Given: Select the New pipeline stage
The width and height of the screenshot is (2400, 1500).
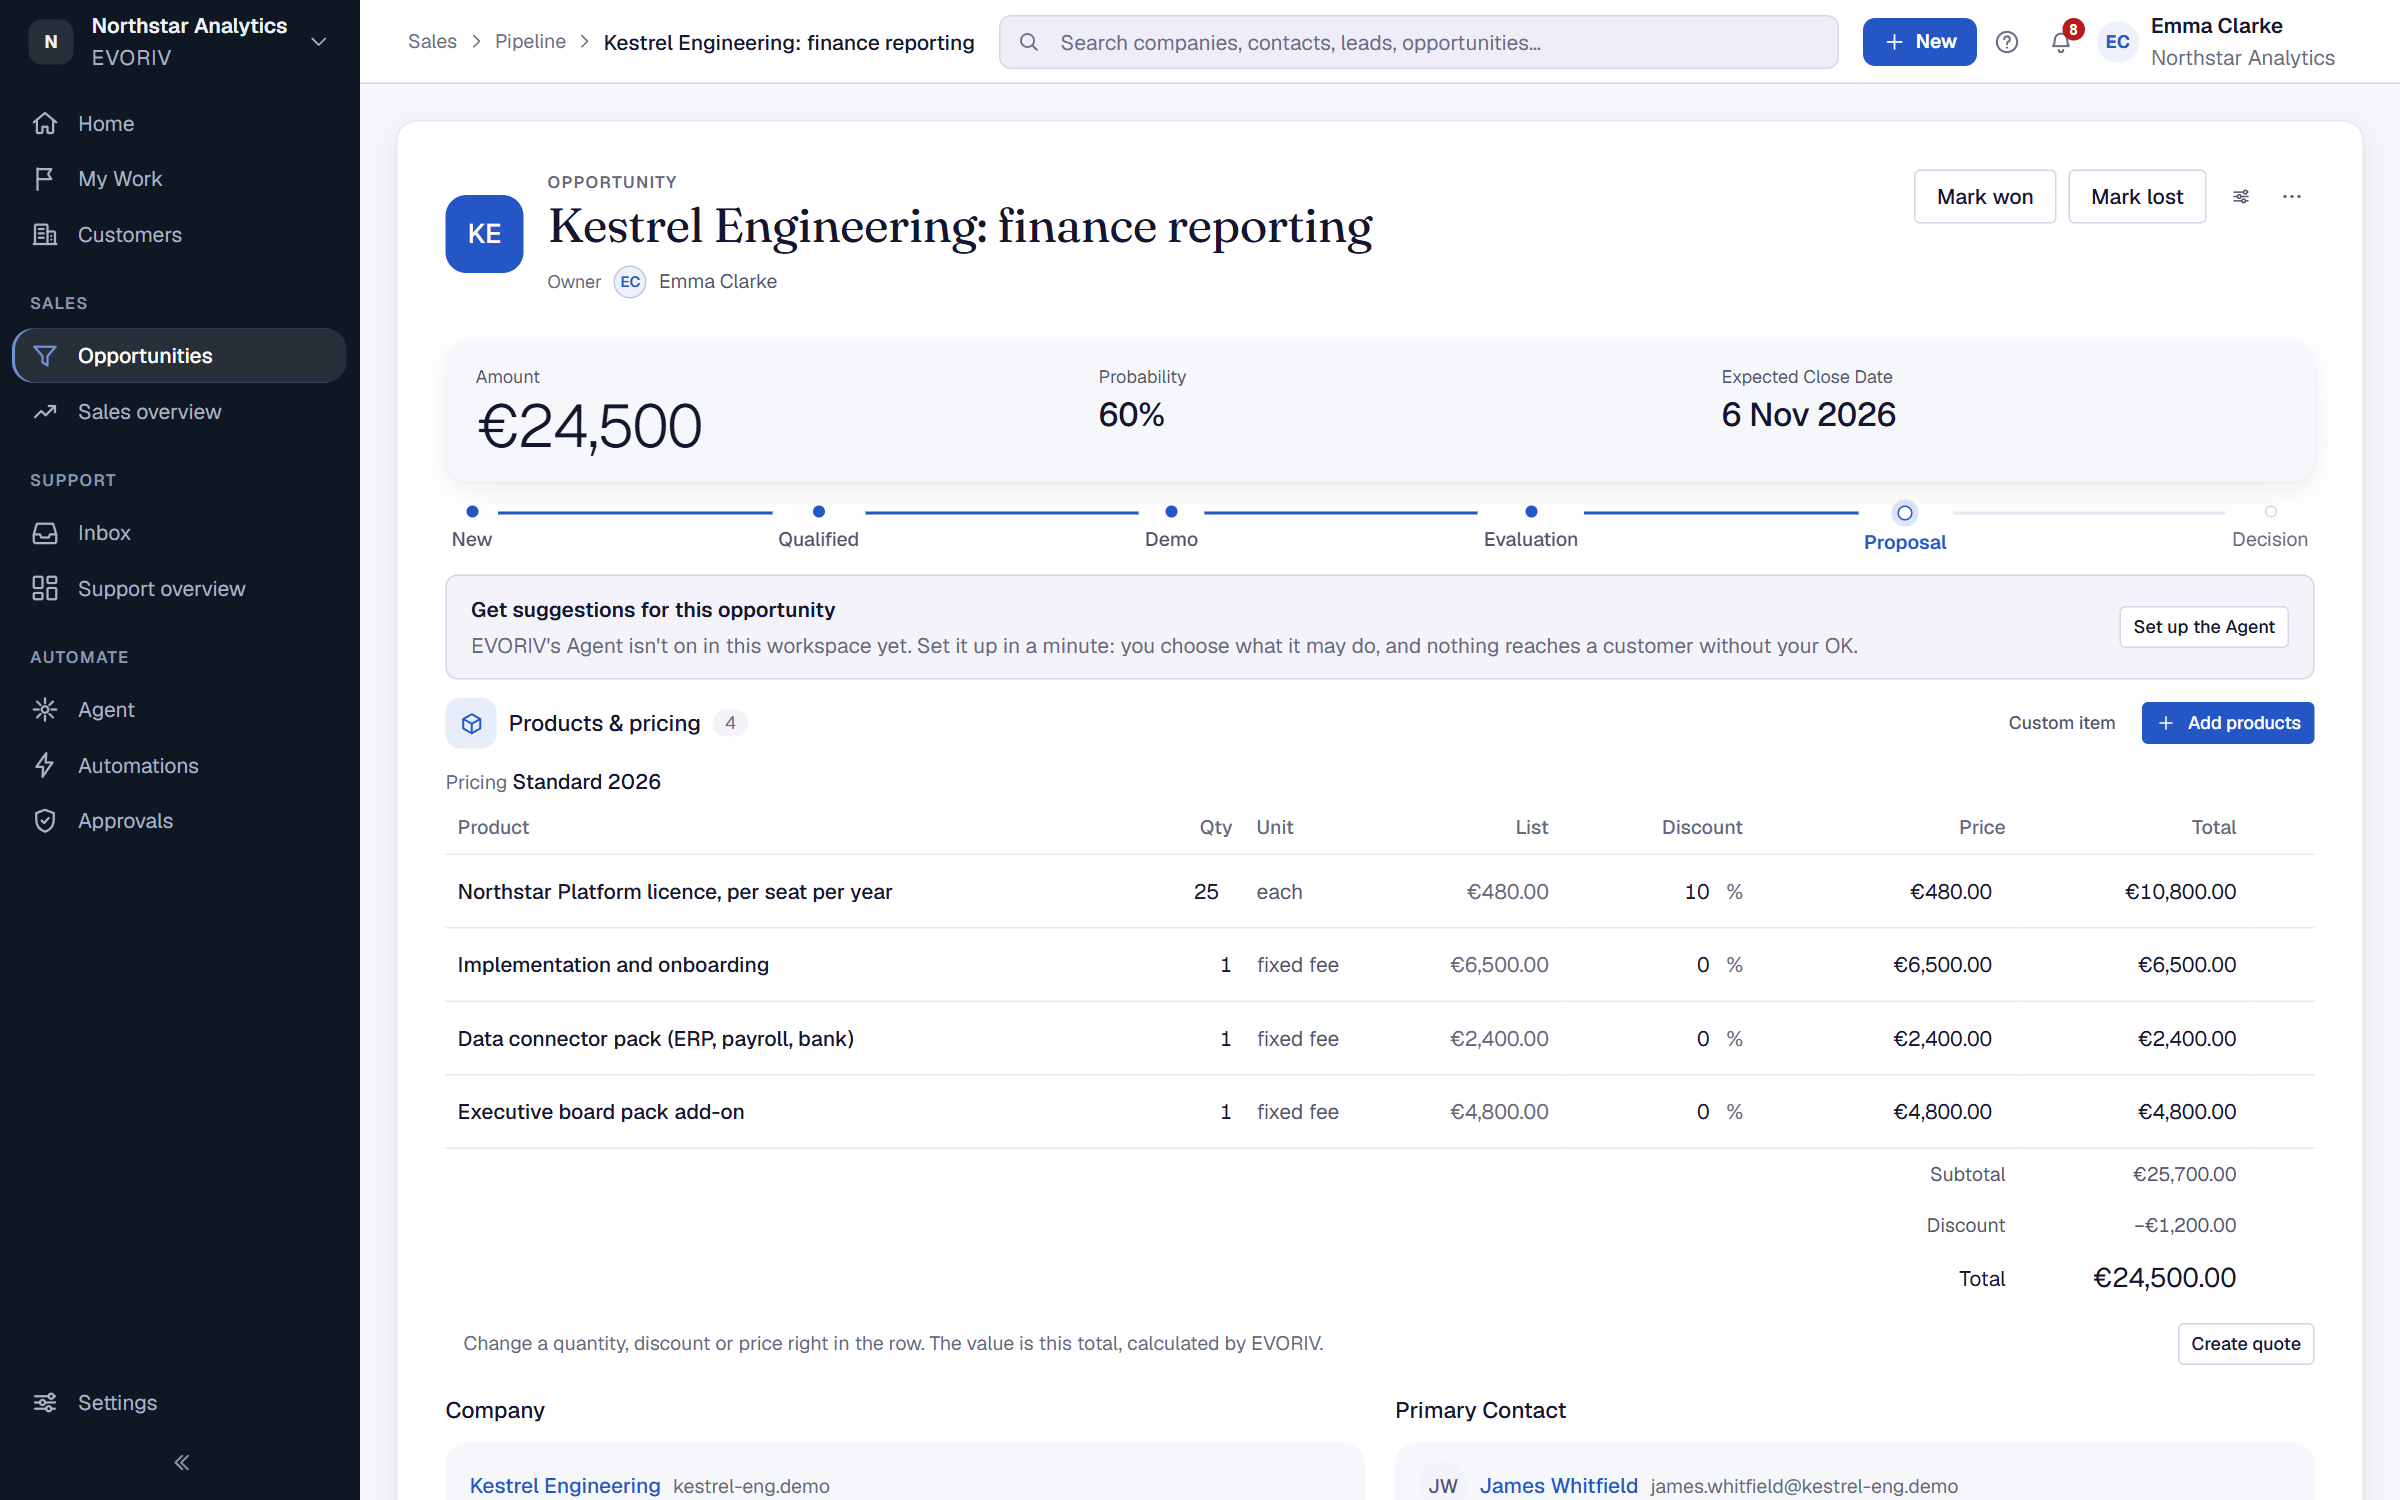Looking at the screenshot, I should [472, 527].
